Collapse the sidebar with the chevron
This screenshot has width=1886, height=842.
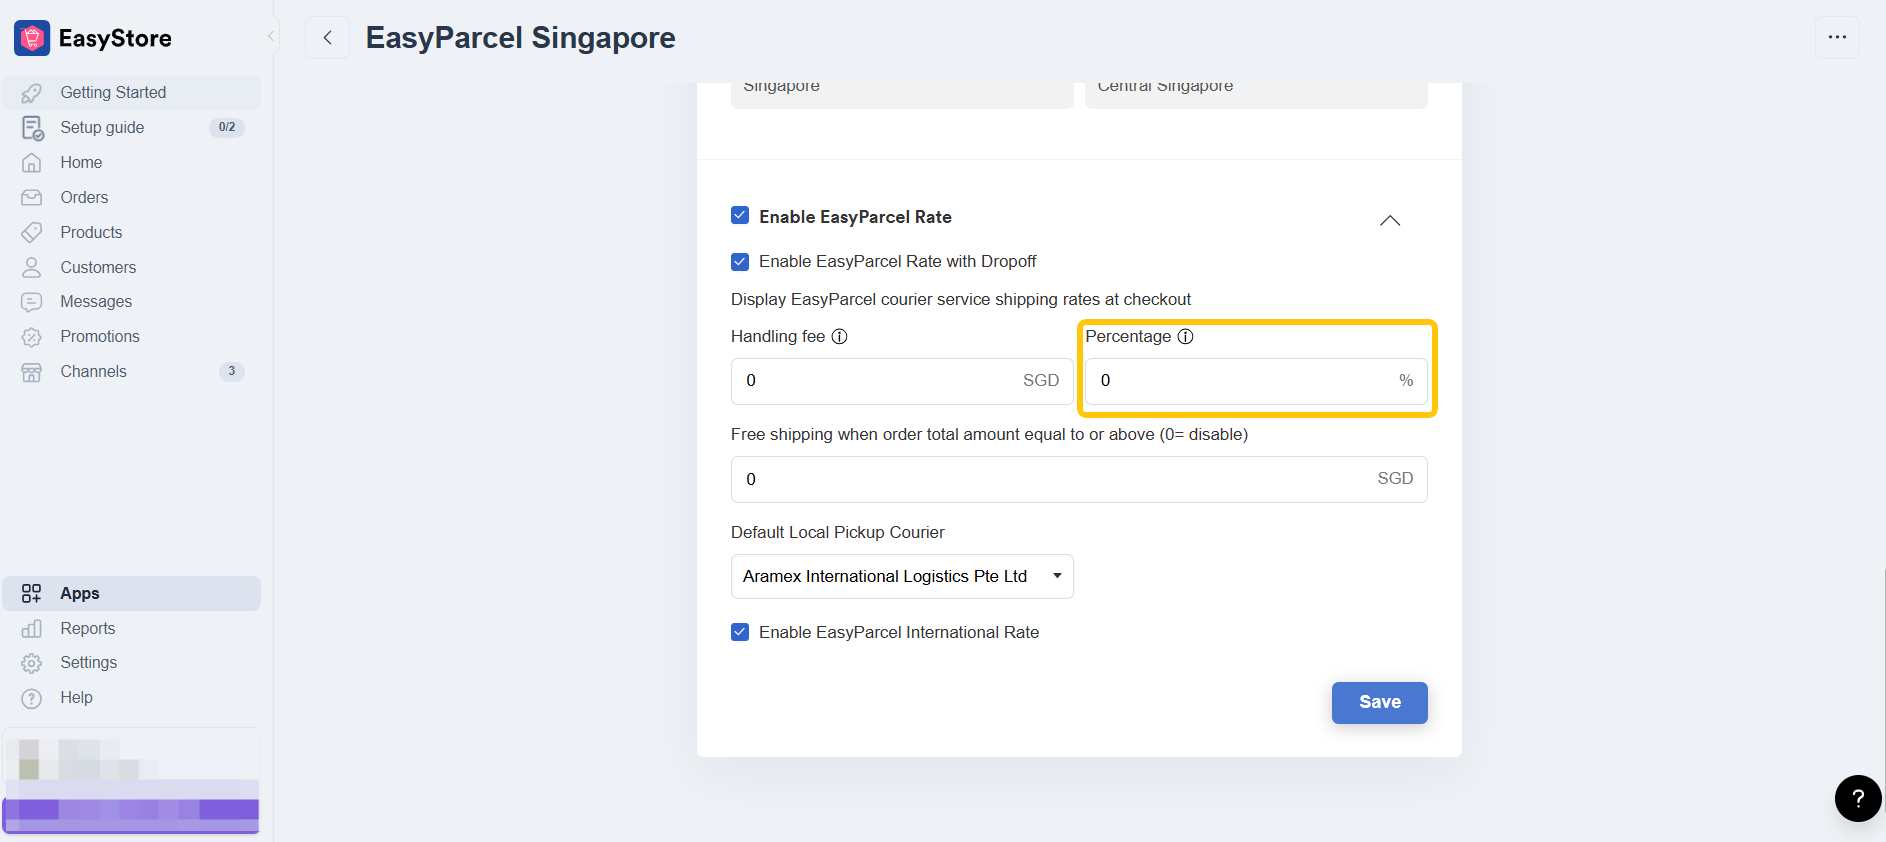(270, 37)
